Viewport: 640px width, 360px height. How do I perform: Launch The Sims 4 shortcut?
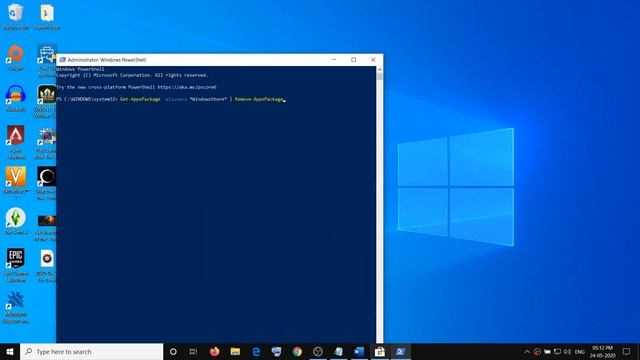pos(16,221)
